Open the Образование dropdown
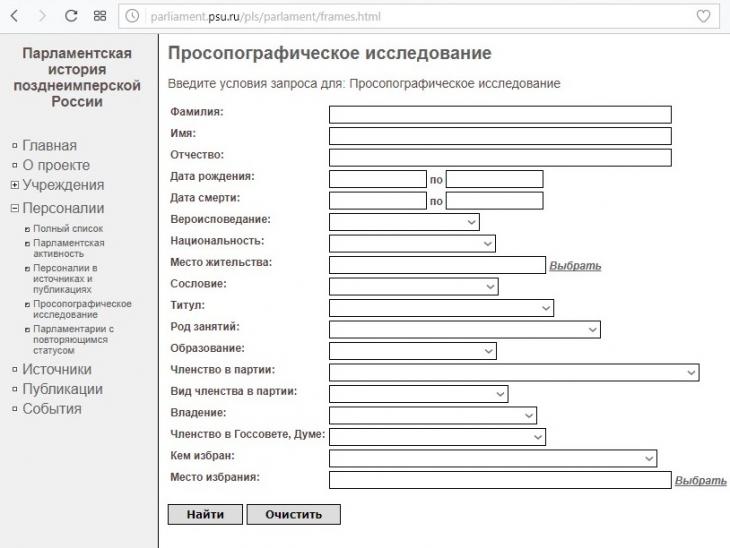 pyautogui.click(x=412, y=351)
